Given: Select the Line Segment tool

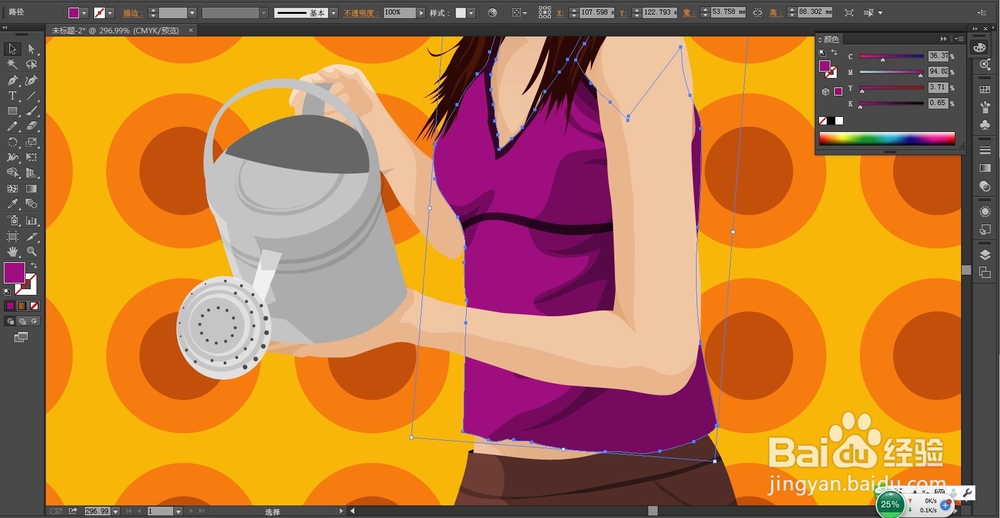Looking at the screenshot, I should [x=31, y=96].
